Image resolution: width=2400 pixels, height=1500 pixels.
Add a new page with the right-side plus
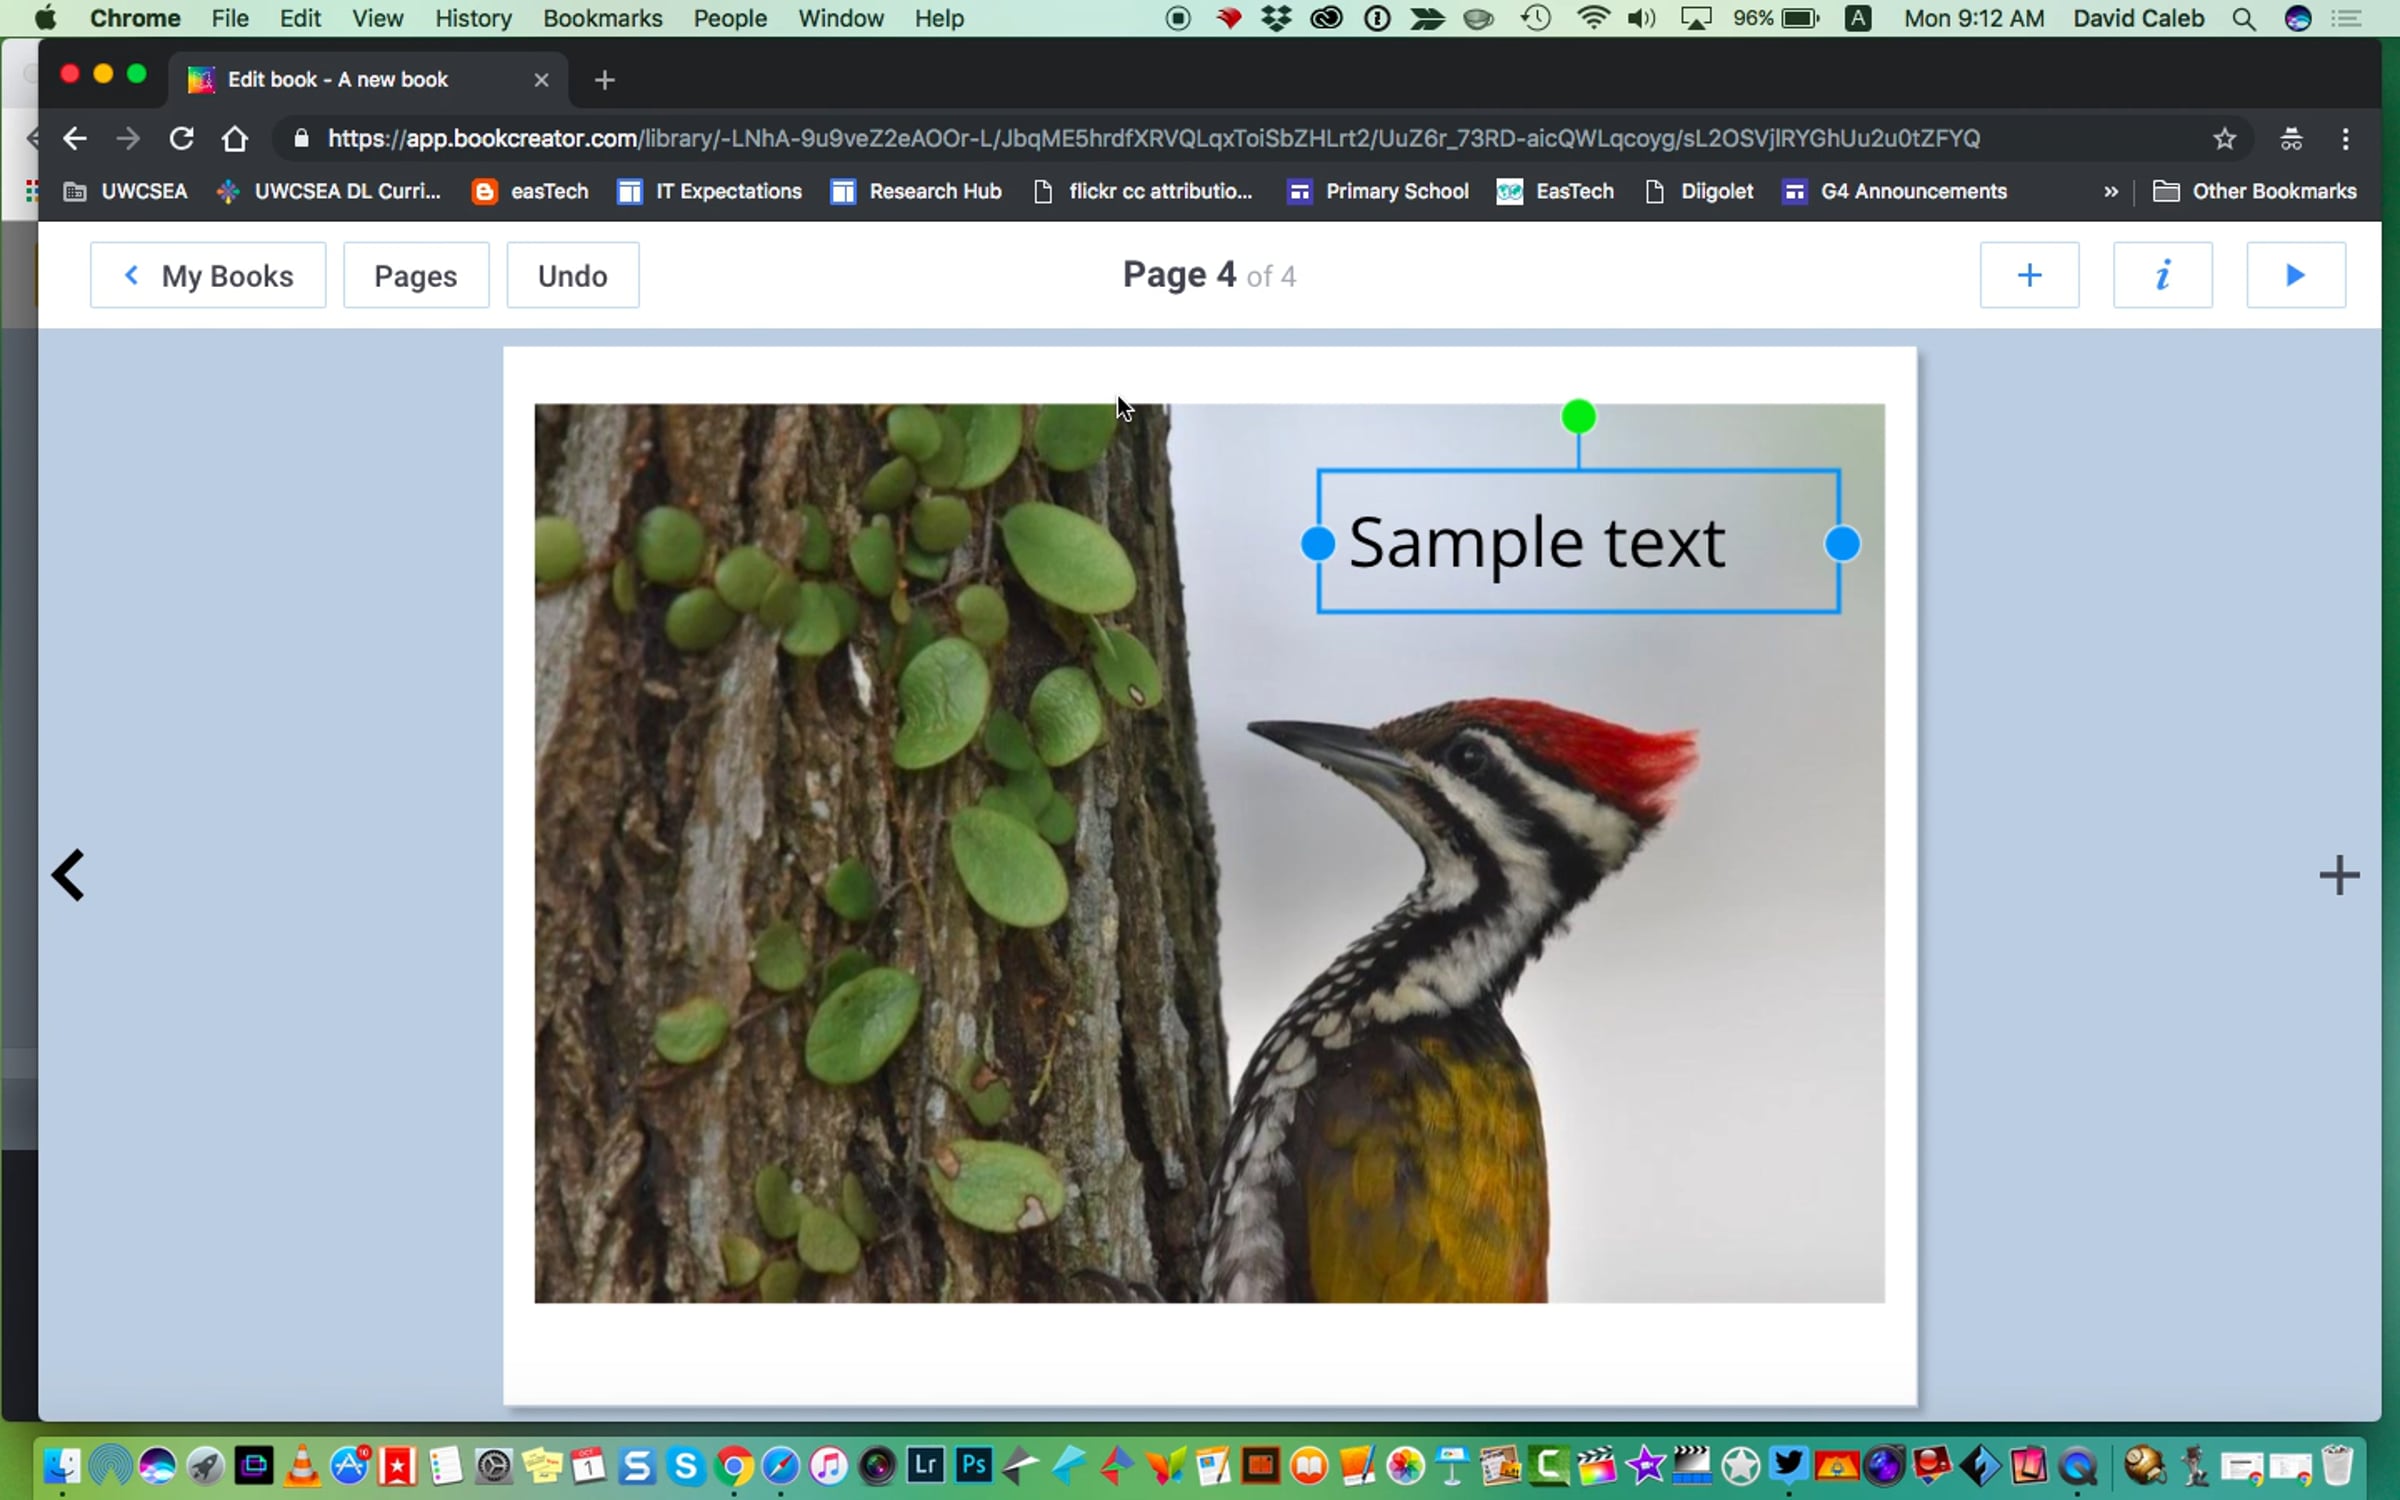pyautogui.click(x=2338, y=875)
